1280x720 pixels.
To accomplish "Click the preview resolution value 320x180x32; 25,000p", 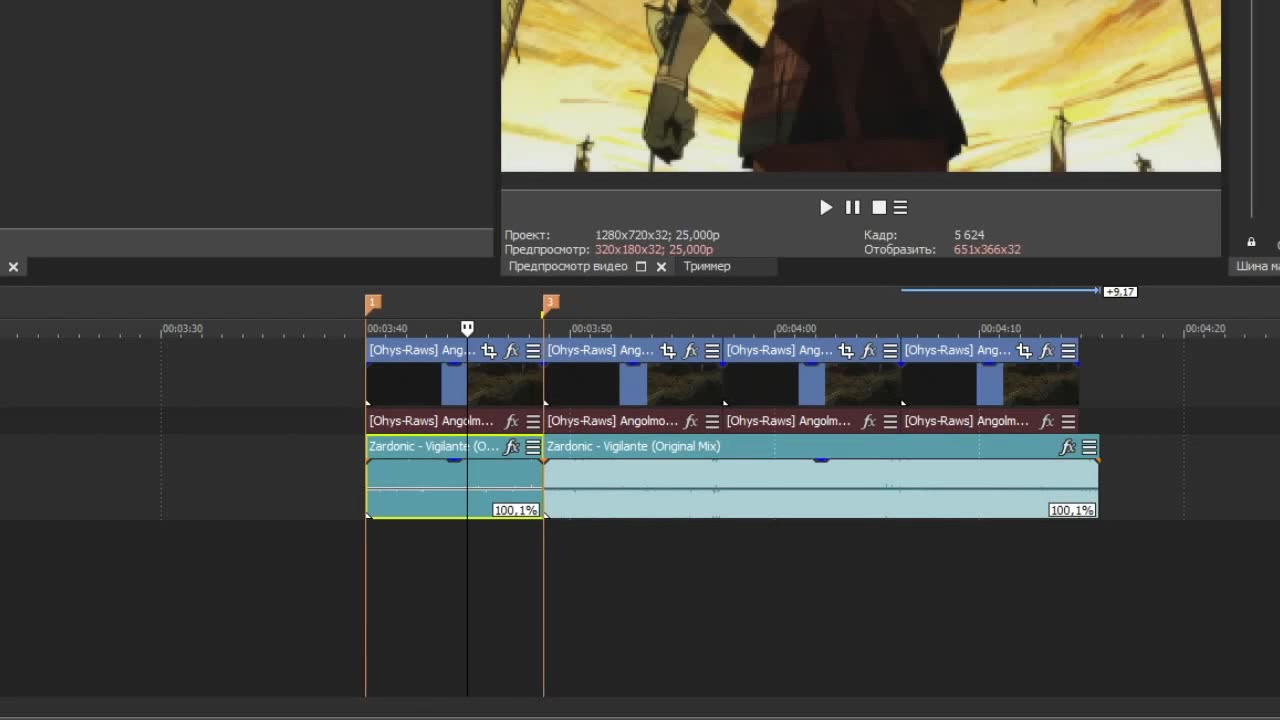I will pyautogui.click(x=654, y=250).
